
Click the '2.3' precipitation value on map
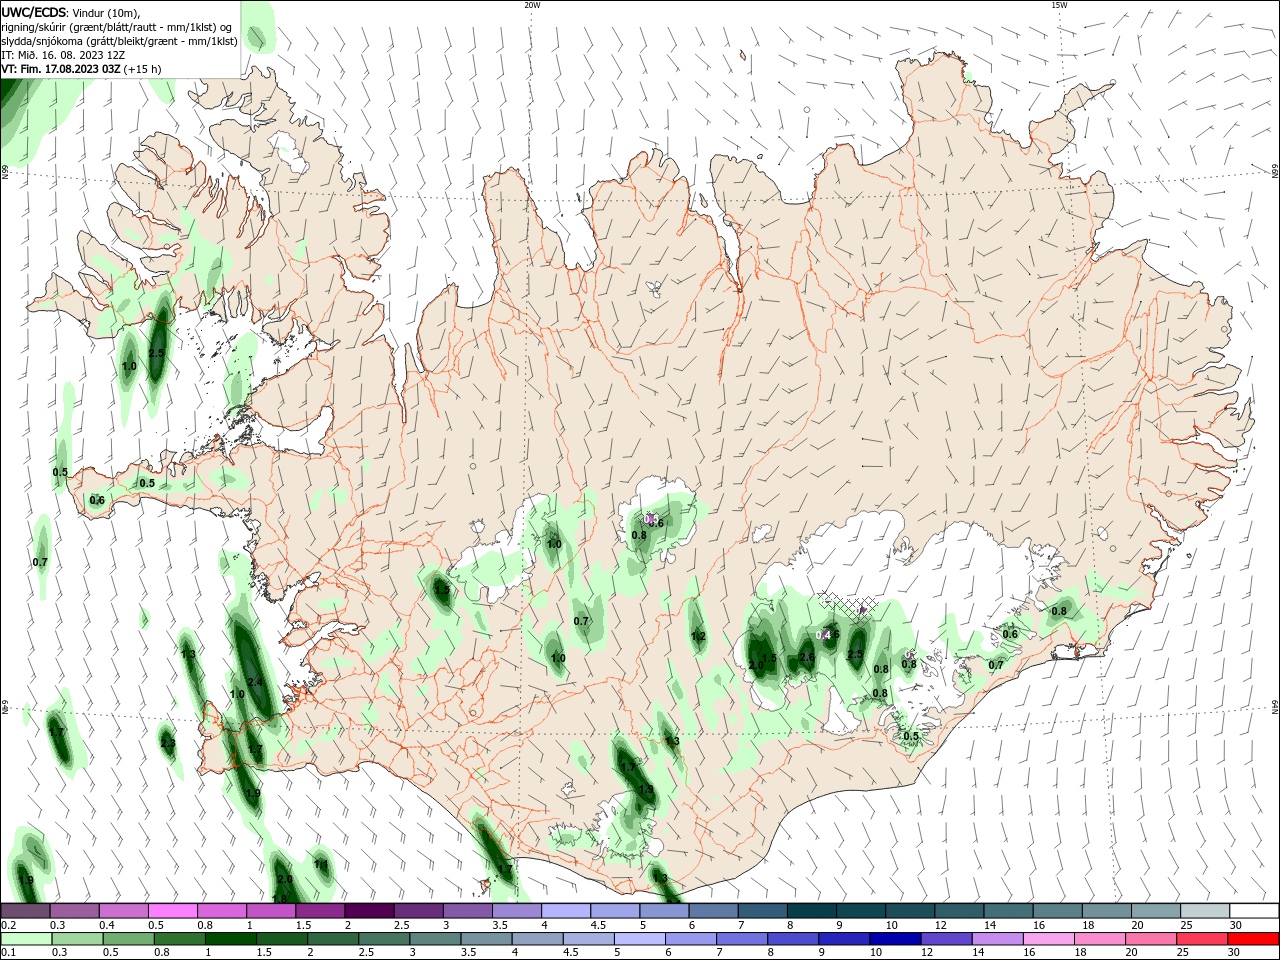coord(168,743)
